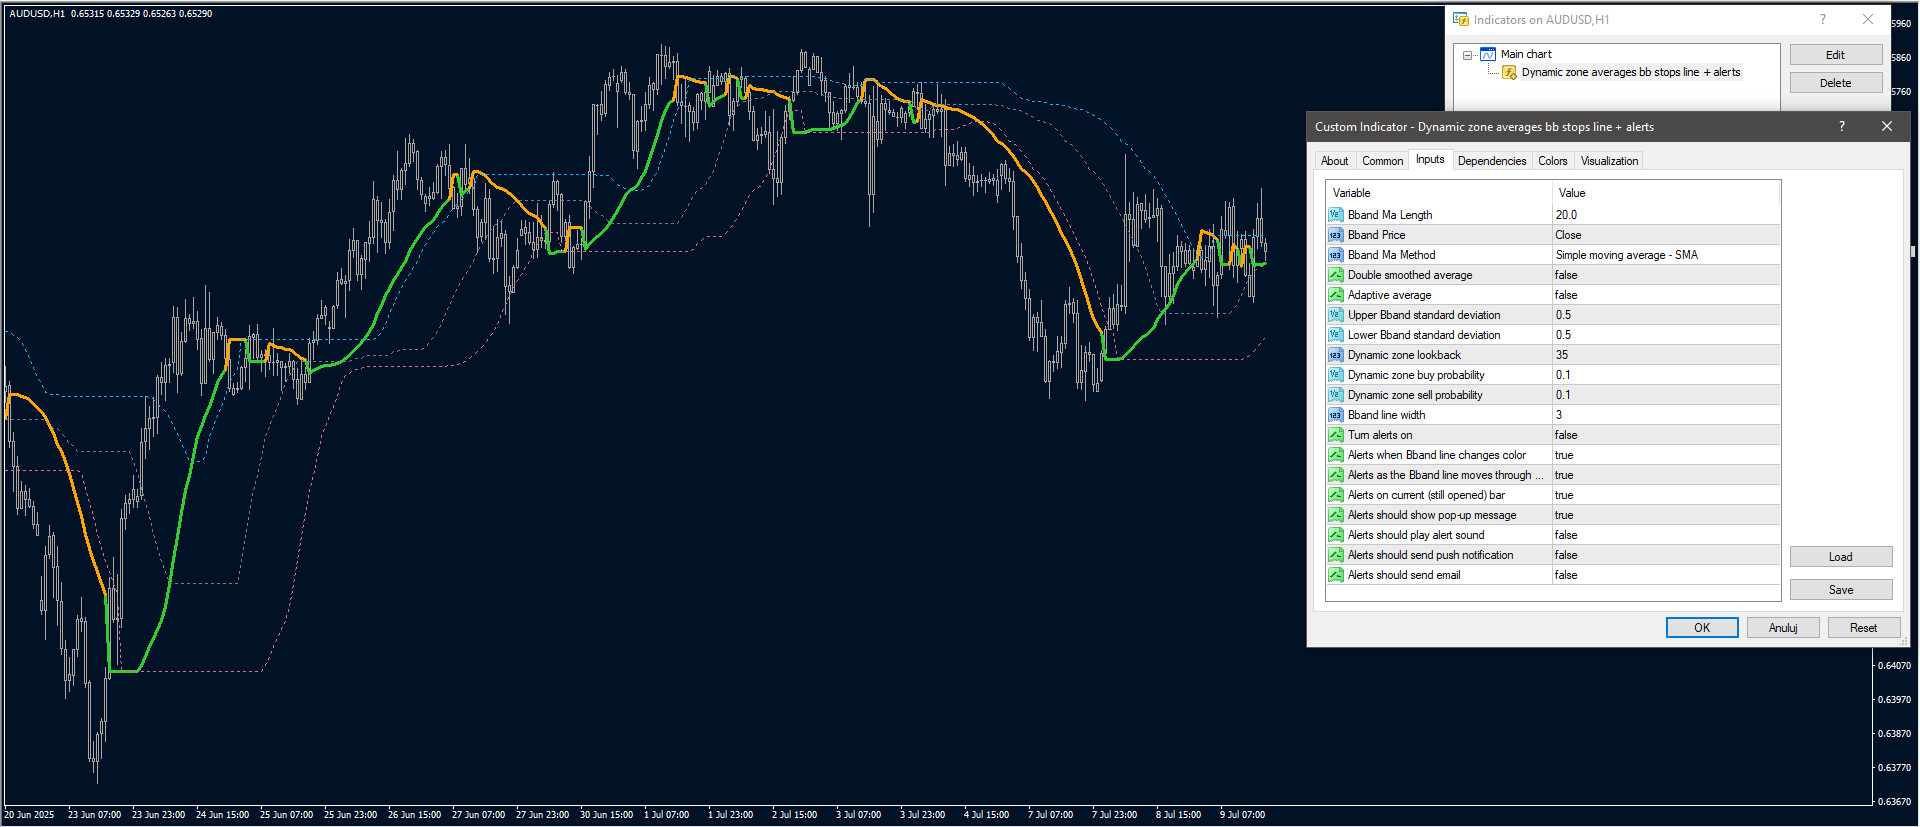Click the Edit button in the Indicators window

coord(1835,55)
